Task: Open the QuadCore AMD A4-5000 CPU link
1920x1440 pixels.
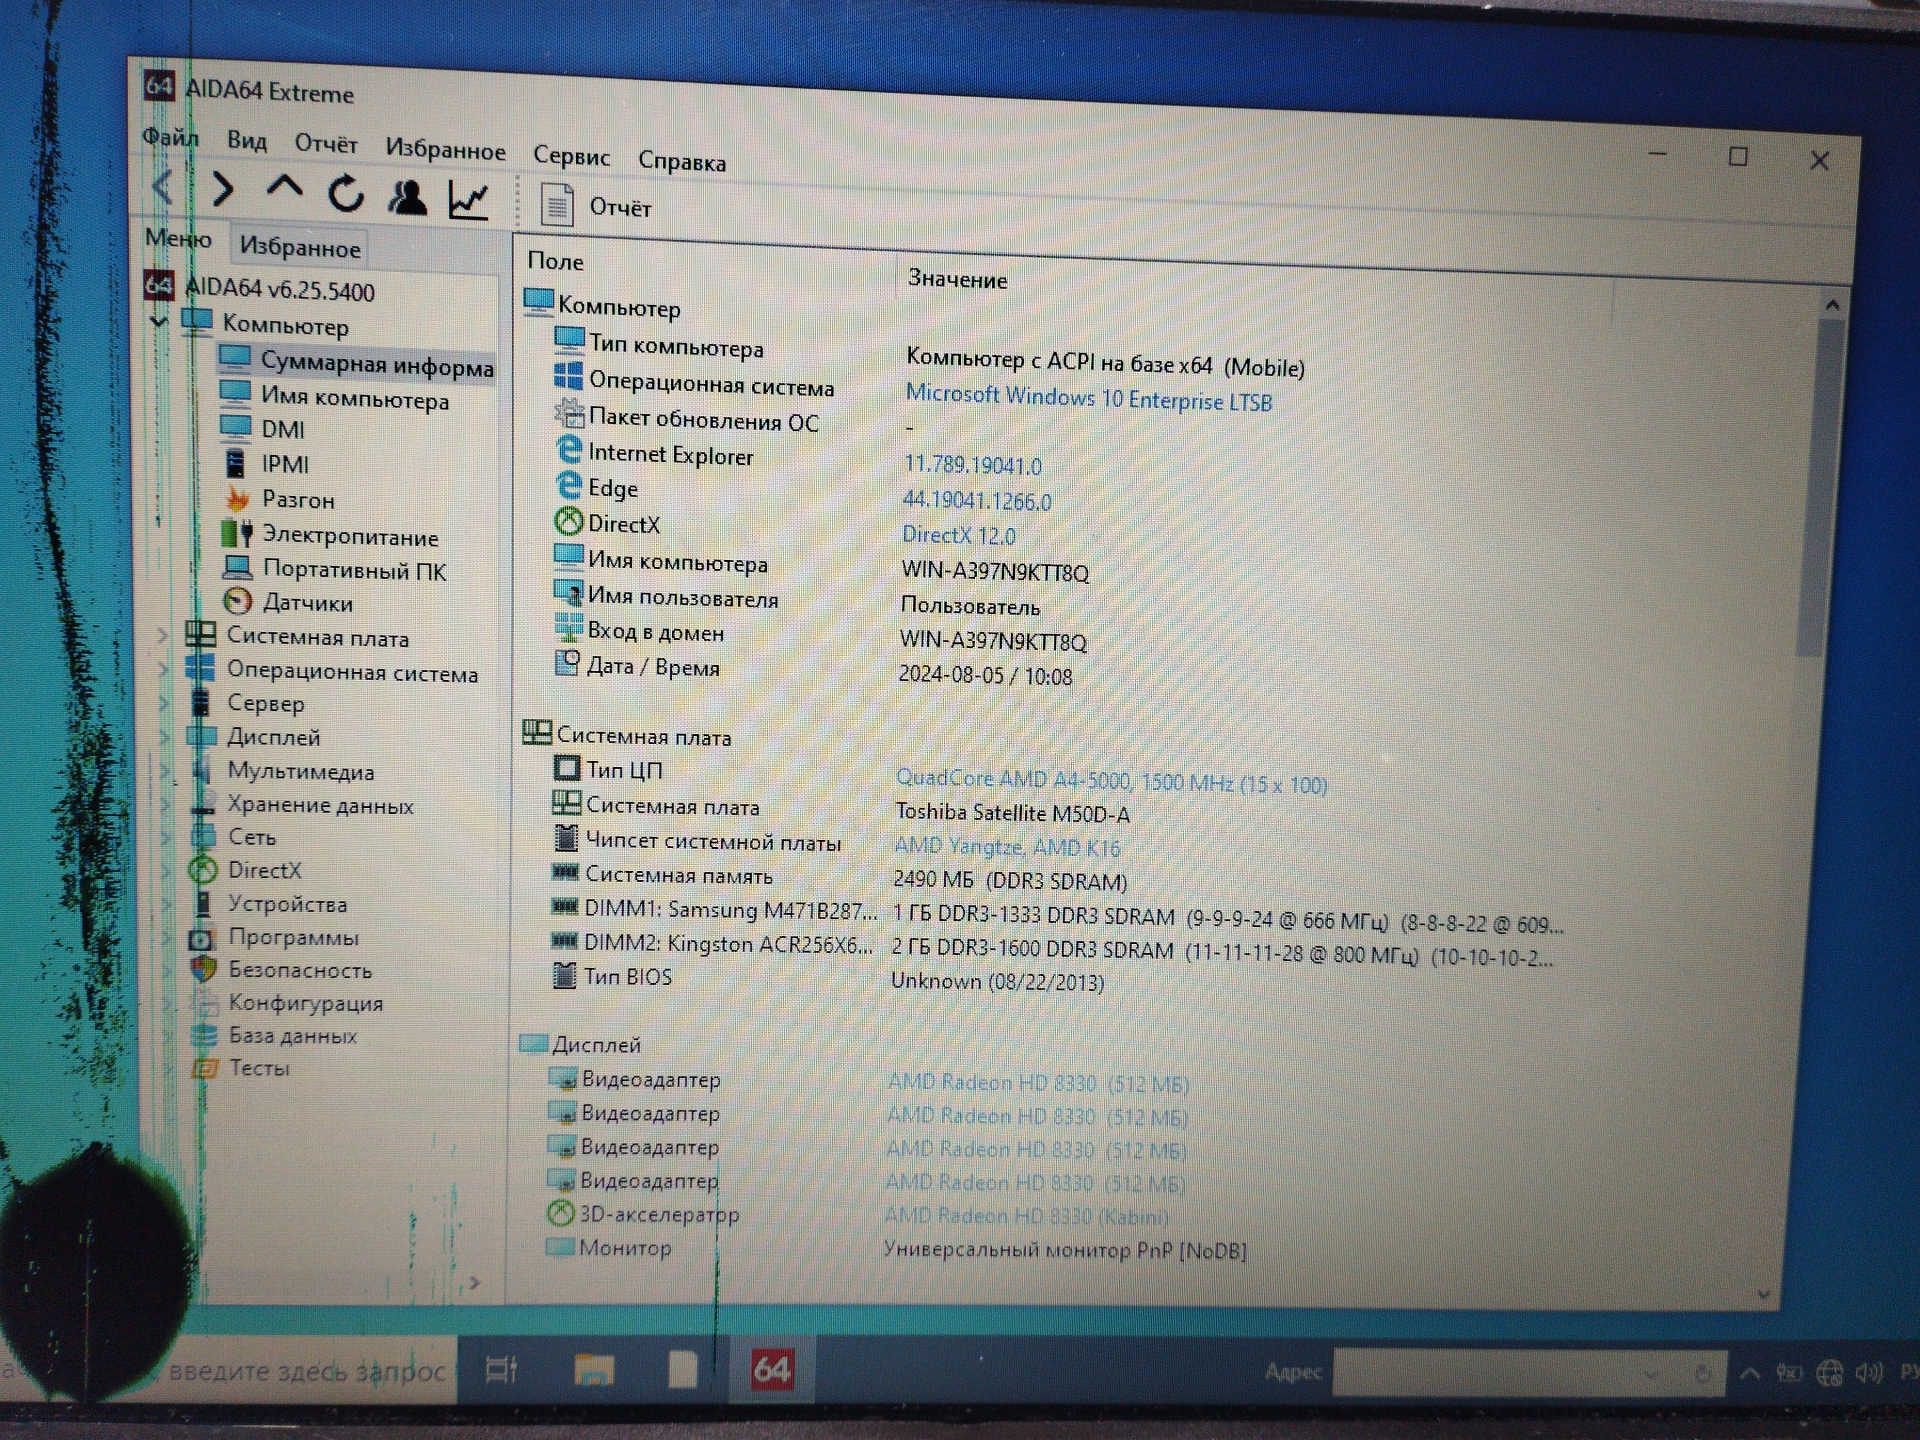Action: coord(1111,781)
